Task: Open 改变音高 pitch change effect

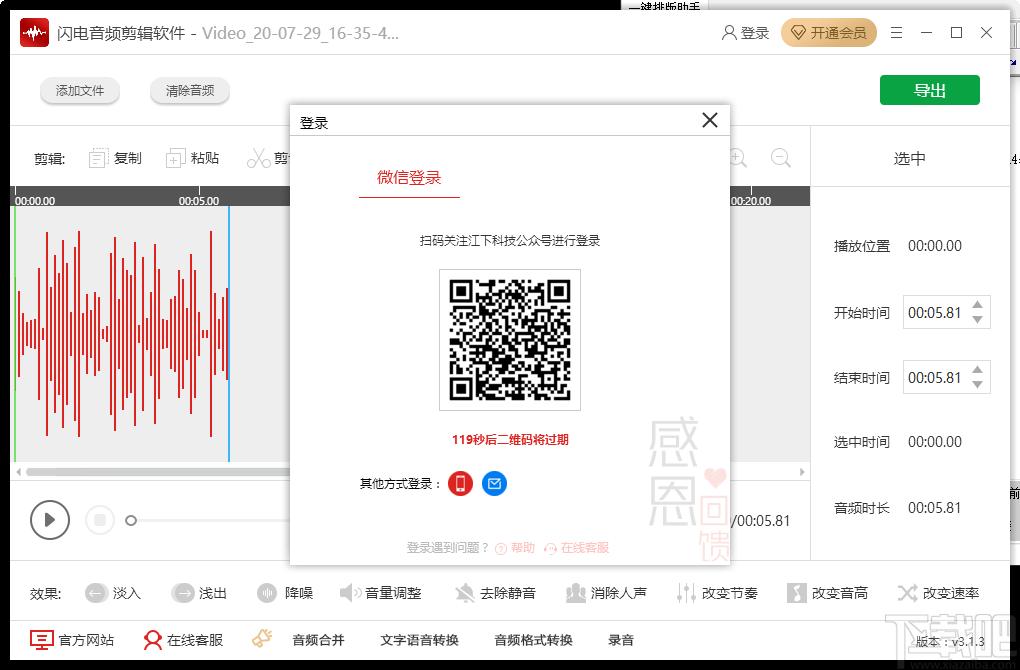Action: click(827, 593)
